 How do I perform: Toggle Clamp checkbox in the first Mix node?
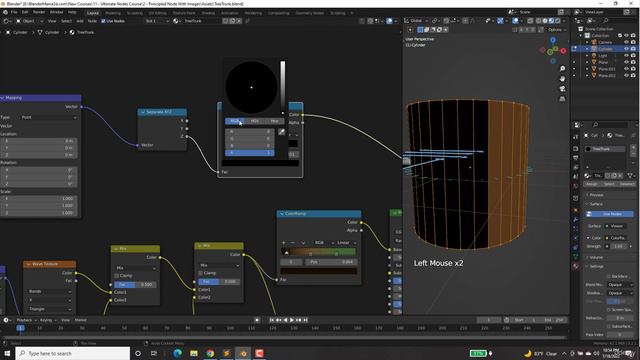(117, 276)
